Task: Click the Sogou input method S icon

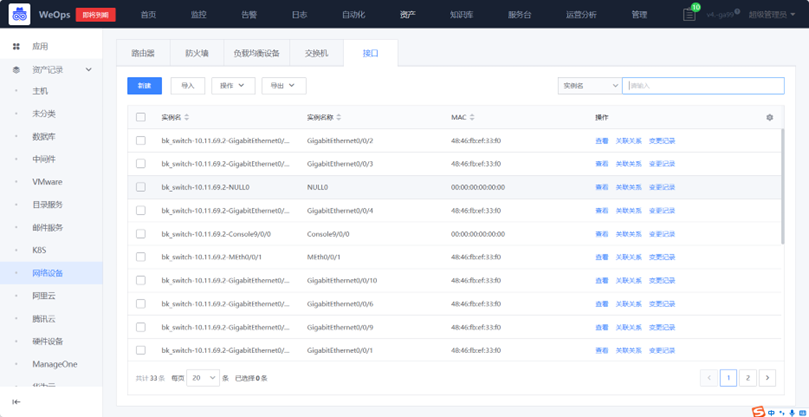Action: point(758,412)
